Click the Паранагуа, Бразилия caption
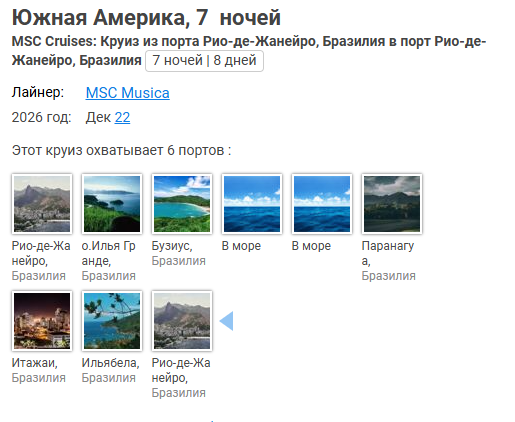The image size is (515, 422). (389, 261)
